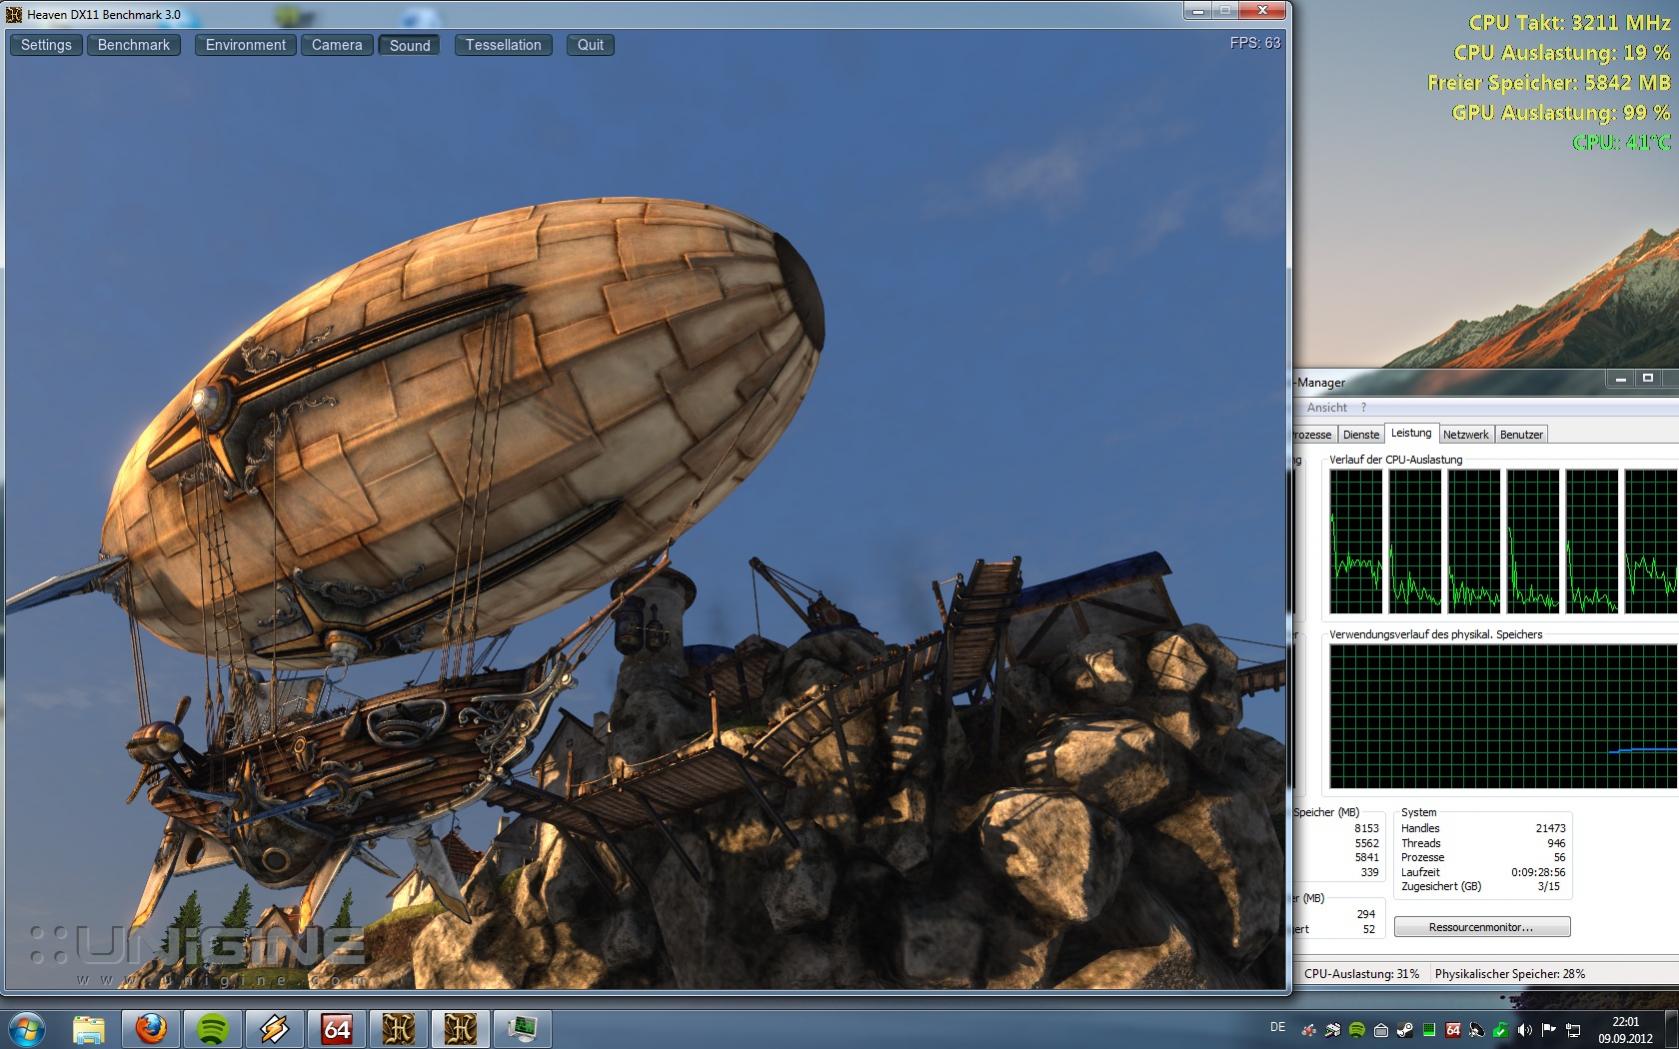
Task: Quit the Heaven benchmark
Action: [x=590, y=45]
